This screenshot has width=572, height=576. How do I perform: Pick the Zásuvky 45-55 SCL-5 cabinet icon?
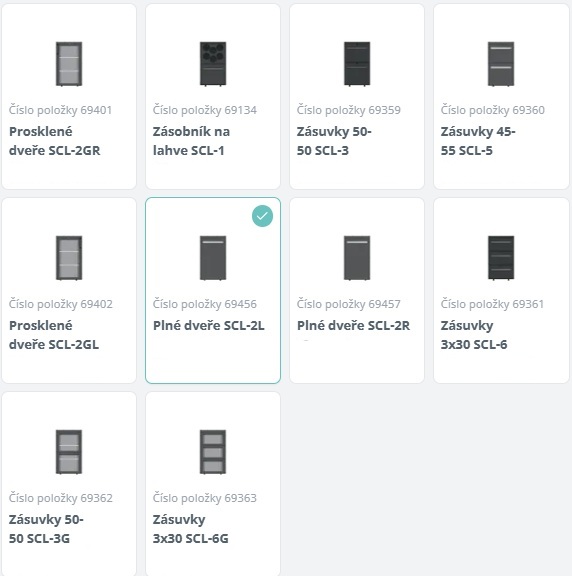pyautogui.click(x=501, y=64)
